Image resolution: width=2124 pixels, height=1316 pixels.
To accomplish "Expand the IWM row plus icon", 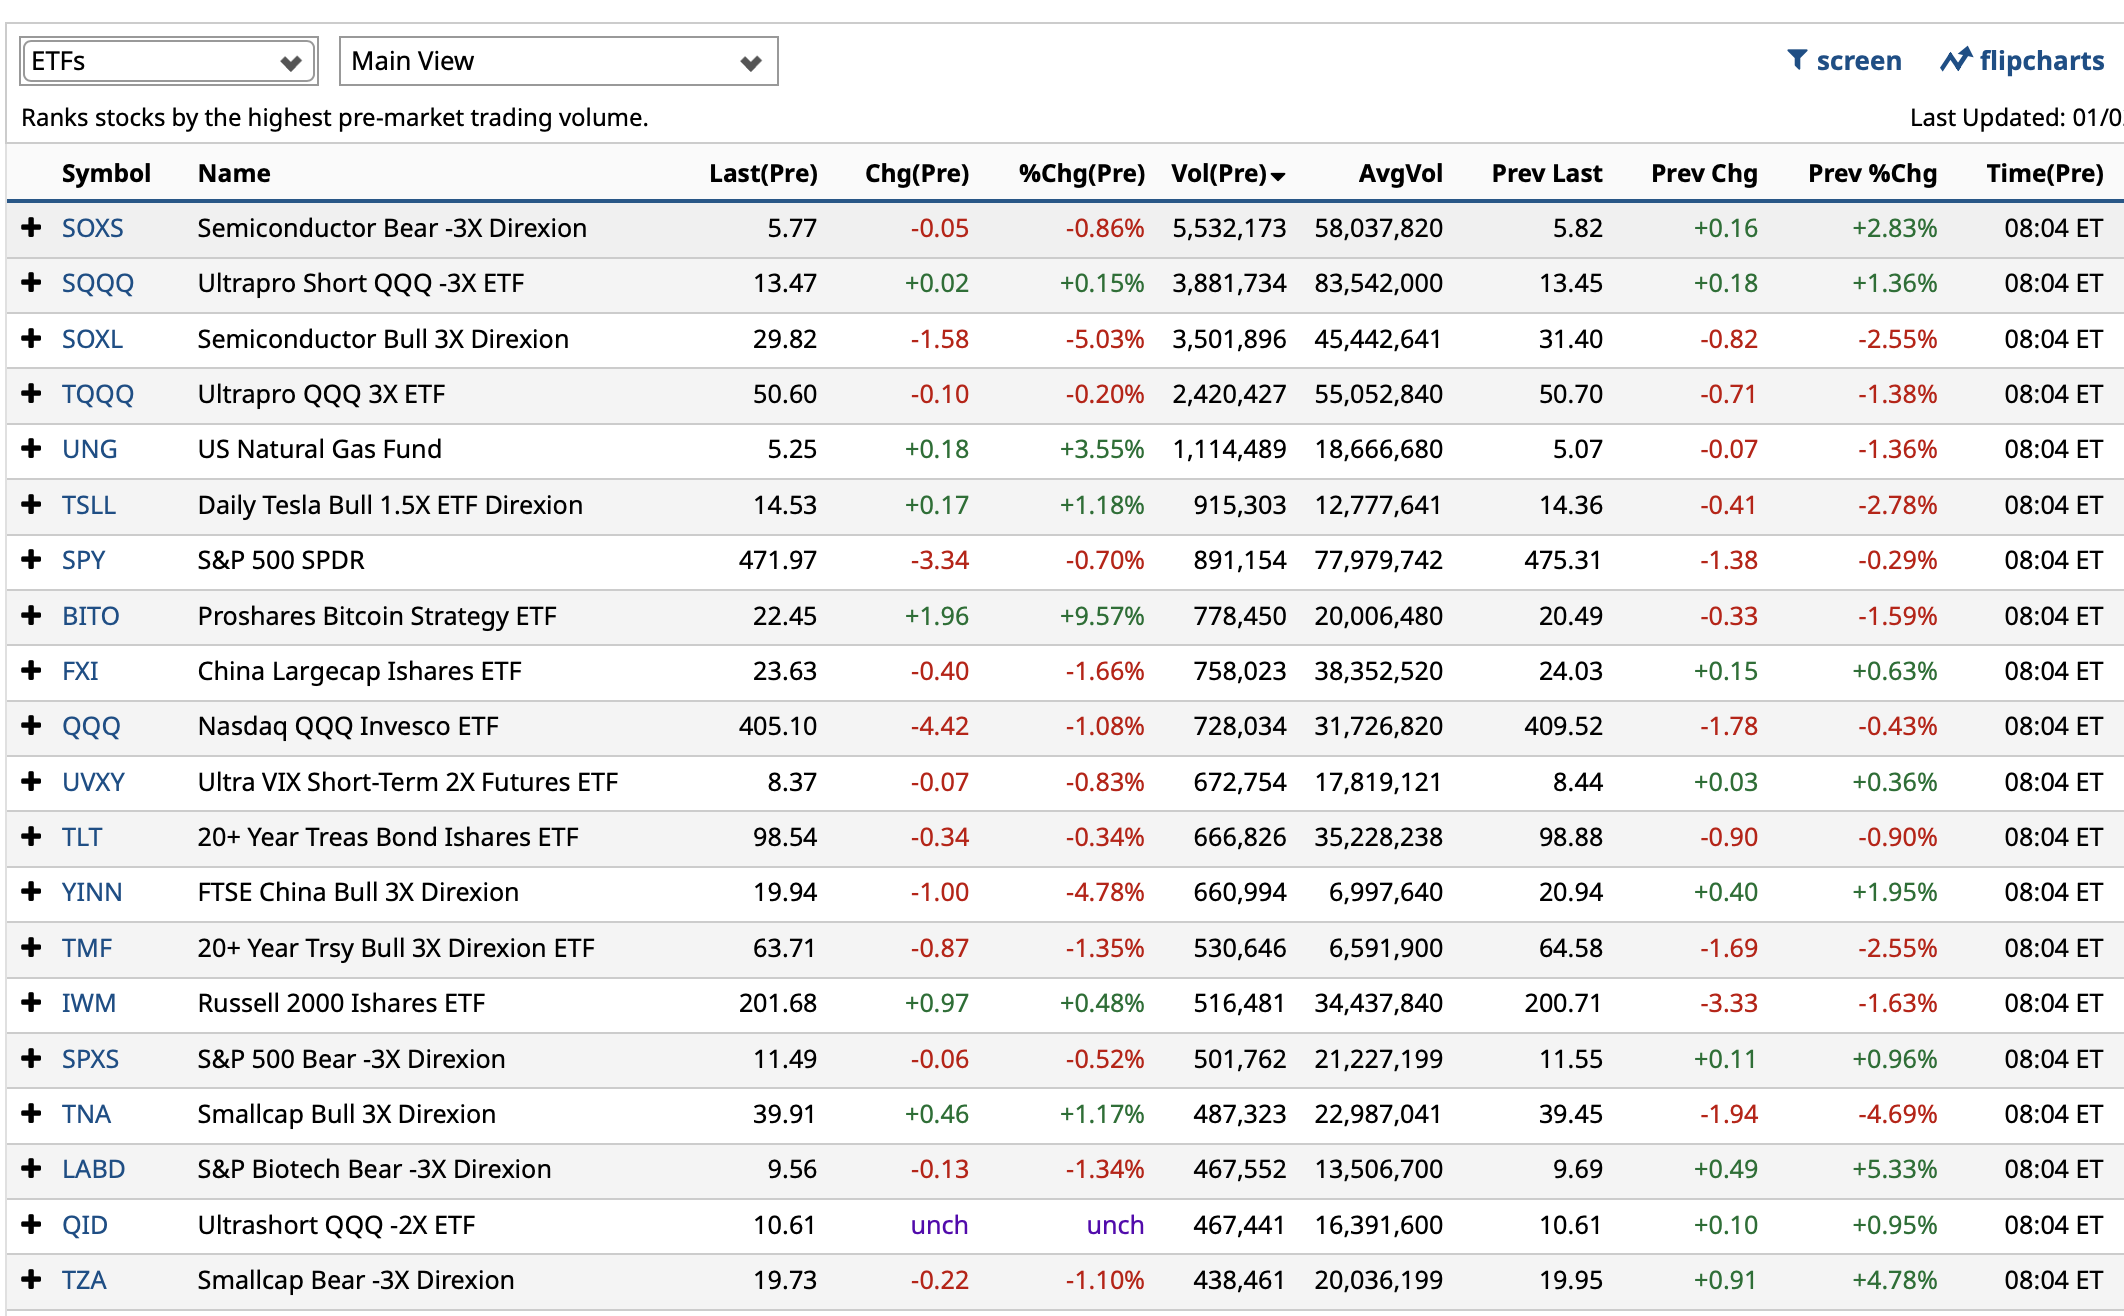I will point(31,1002).
